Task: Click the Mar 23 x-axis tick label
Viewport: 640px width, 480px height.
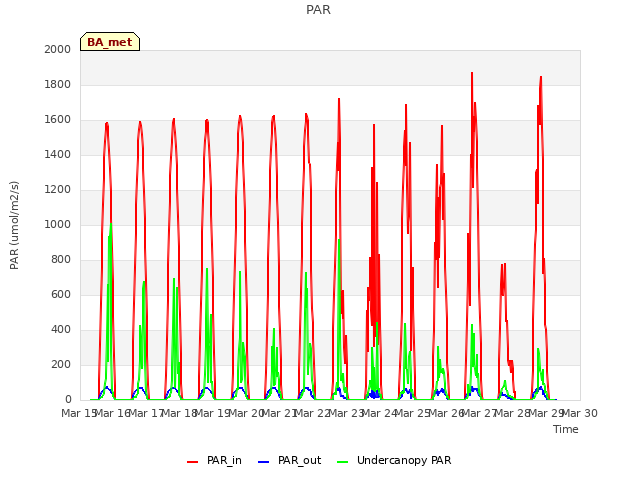Action: (346, 413)
